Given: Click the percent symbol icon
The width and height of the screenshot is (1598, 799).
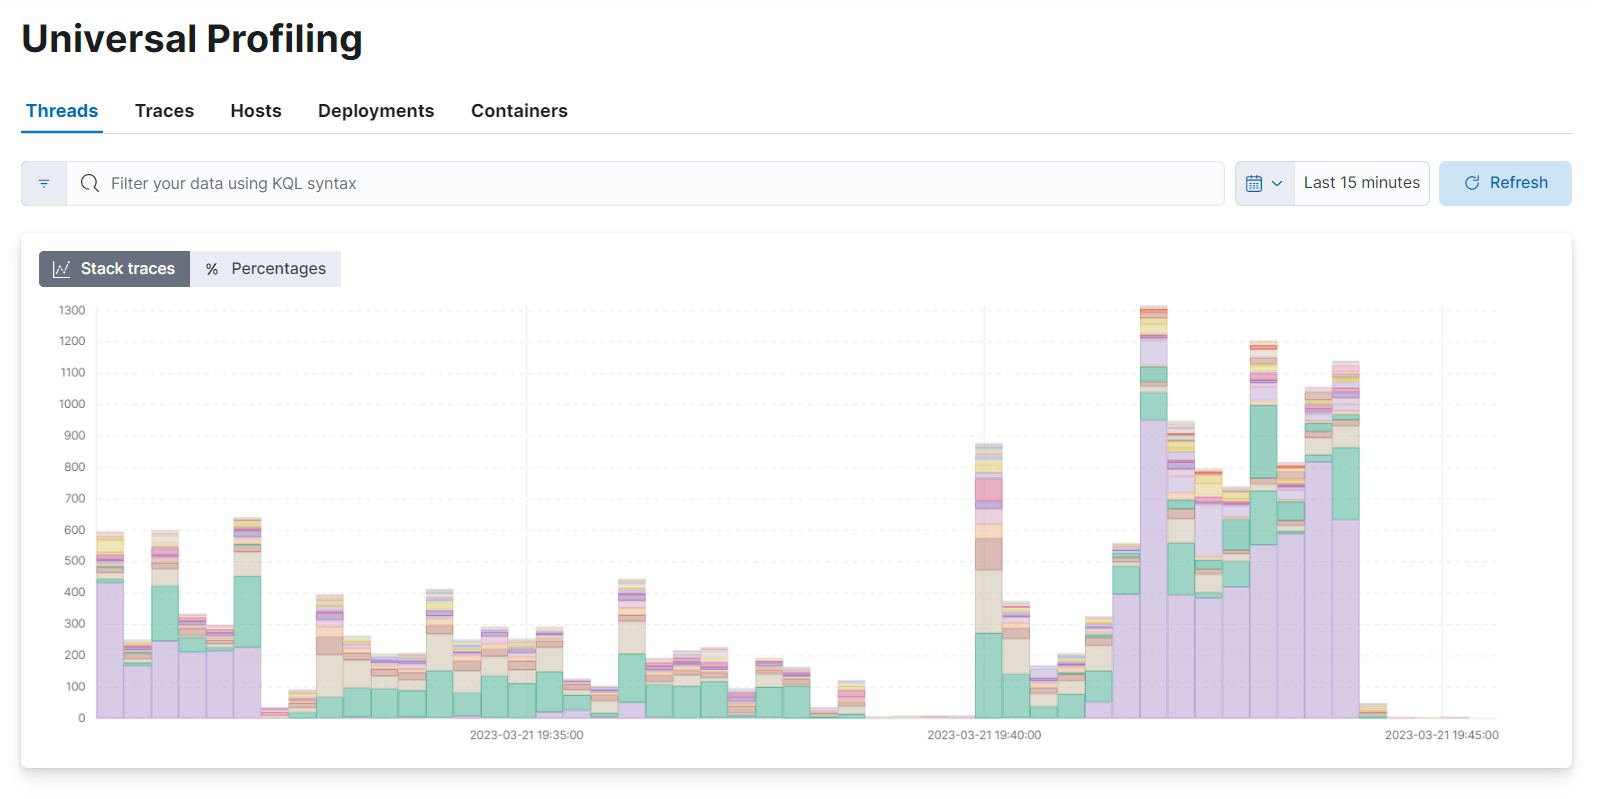Looking at the screenshot, I should pos(212,269).
